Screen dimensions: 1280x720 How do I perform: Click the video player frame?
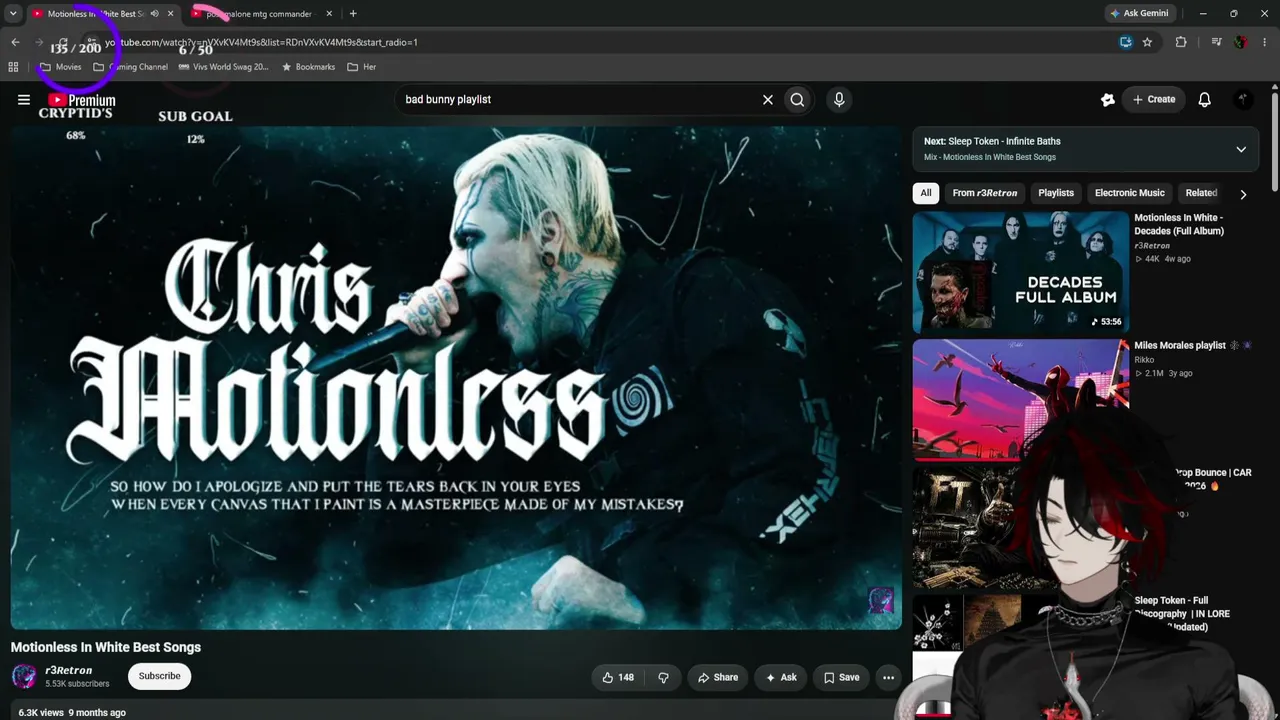[456, 378]
